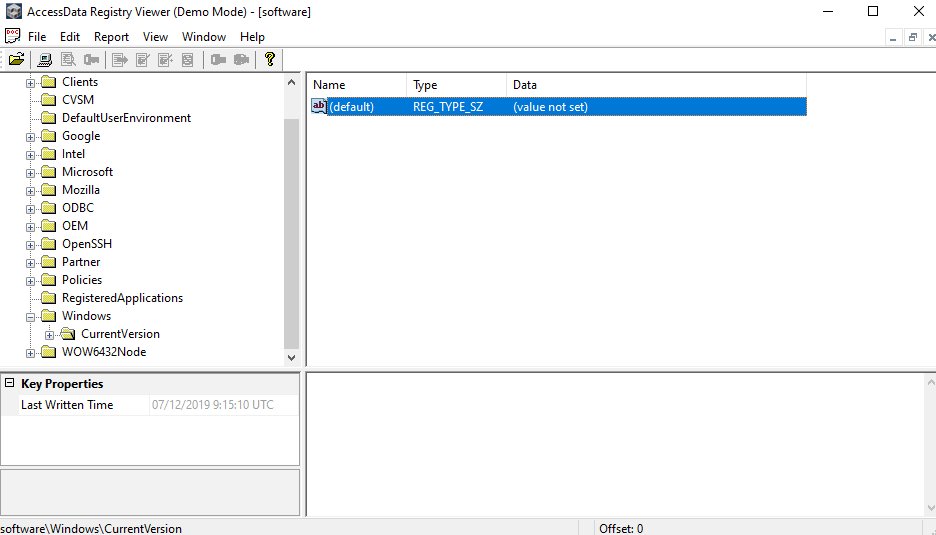Open the File menu
This screenshot has height=535, width=936.
(x=37, y=37)
